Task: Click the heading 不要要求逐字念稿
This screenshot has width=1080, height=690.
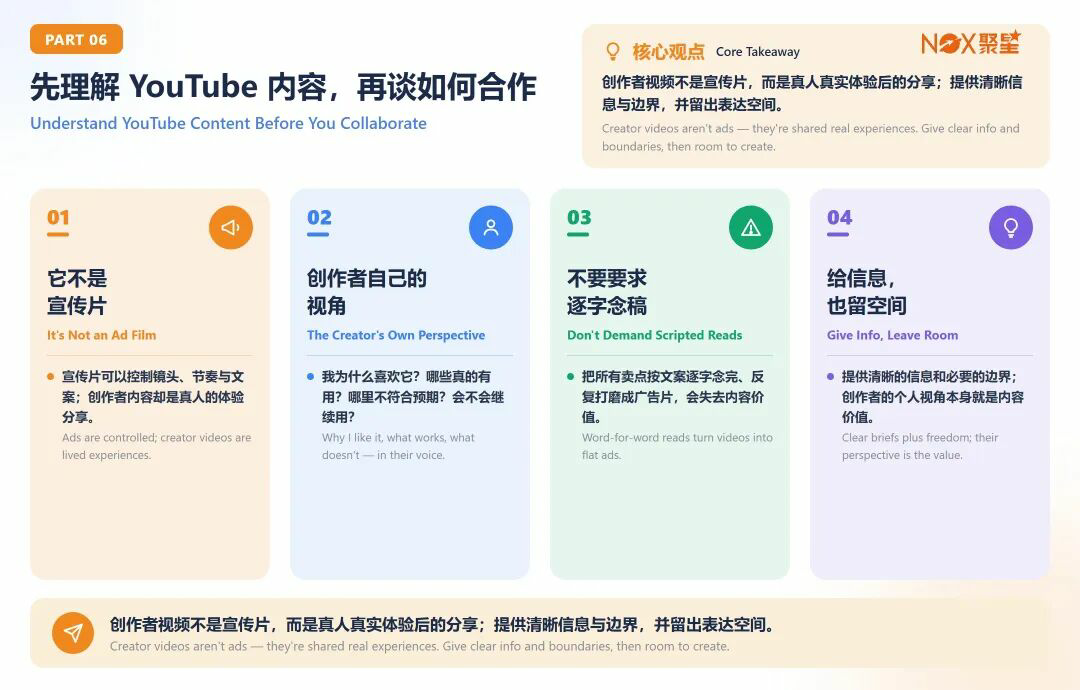Action: click(x=607, y=292)
